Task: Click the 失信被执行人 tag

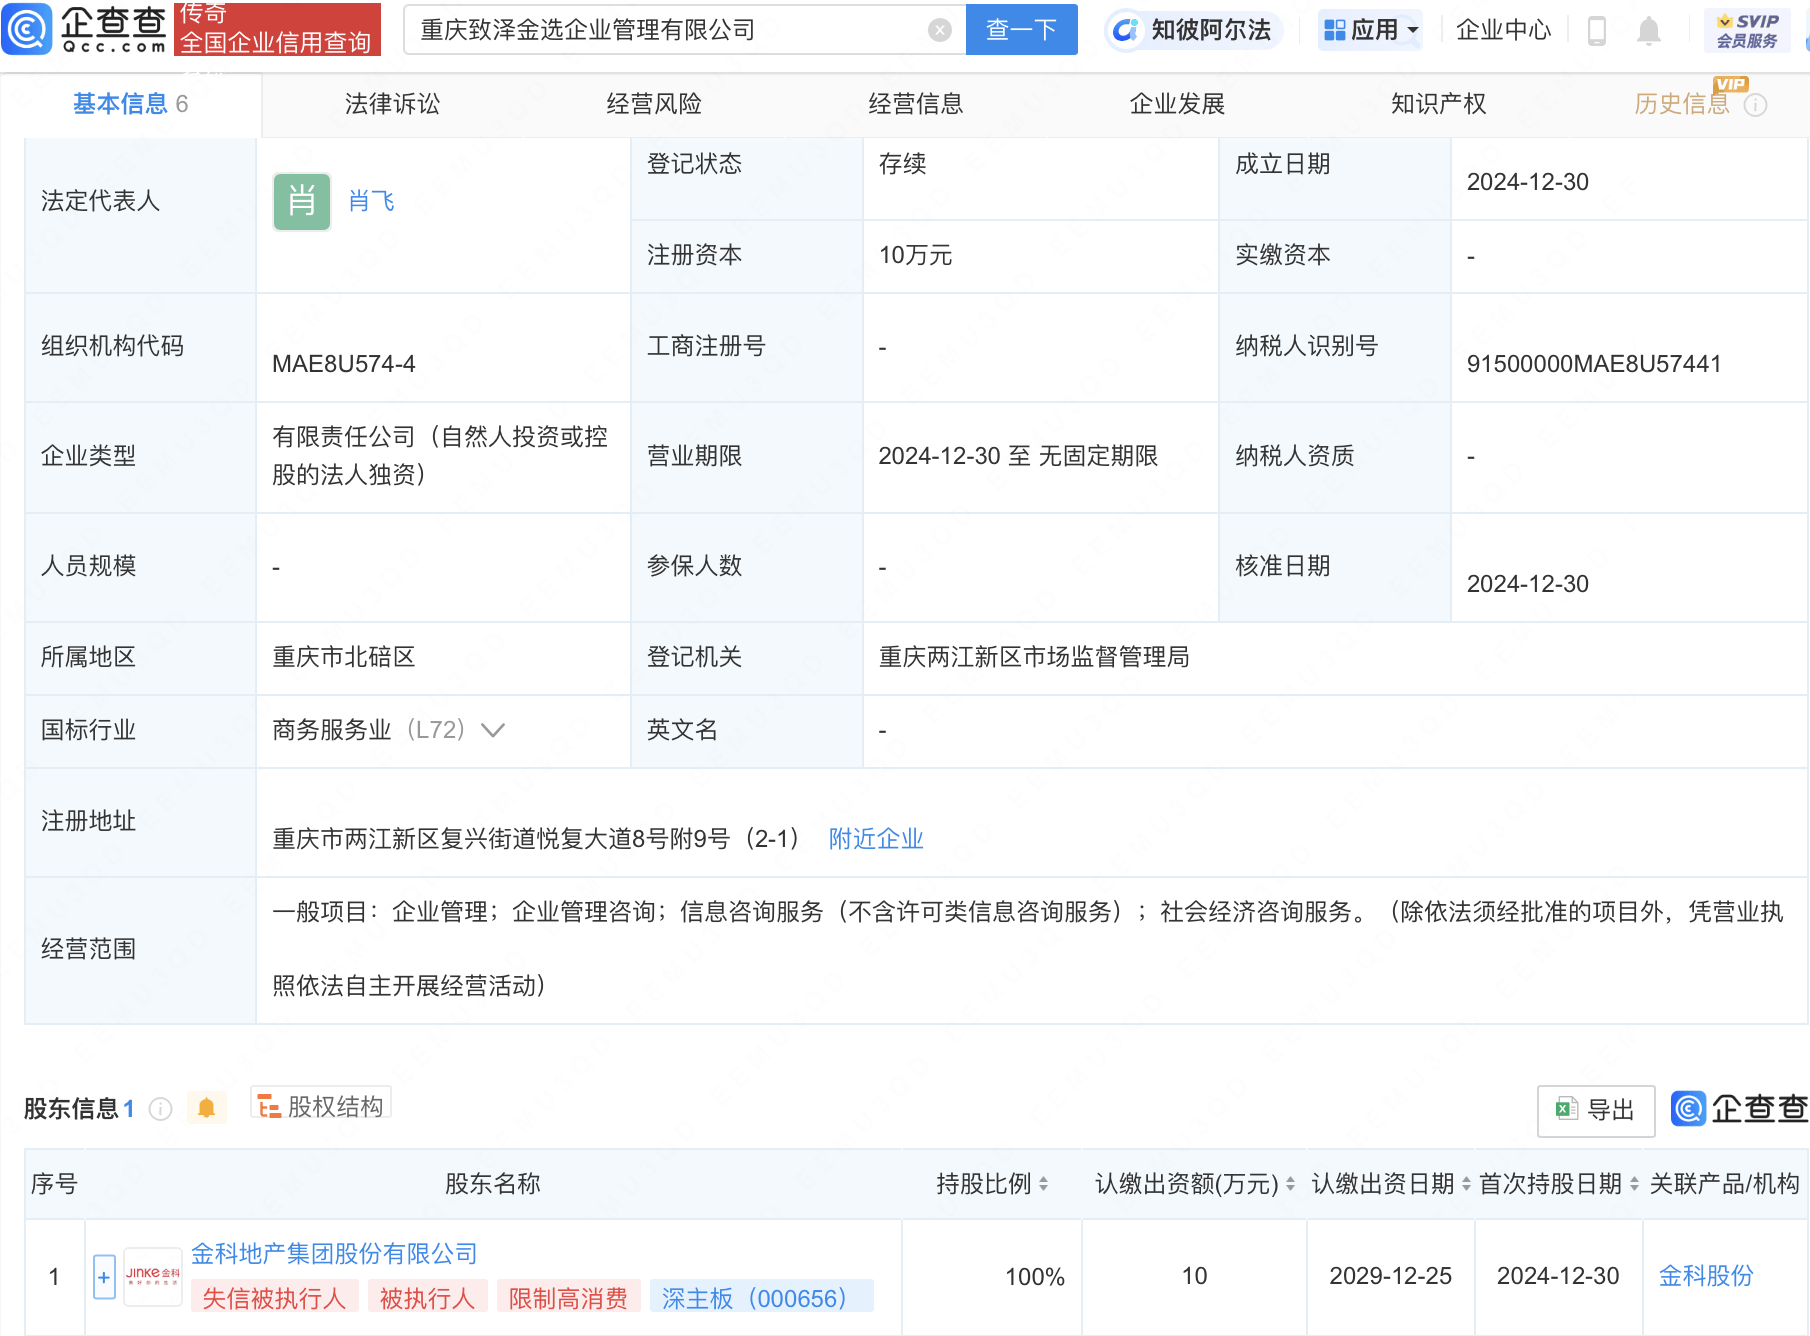Action: tap(274, 1298)
